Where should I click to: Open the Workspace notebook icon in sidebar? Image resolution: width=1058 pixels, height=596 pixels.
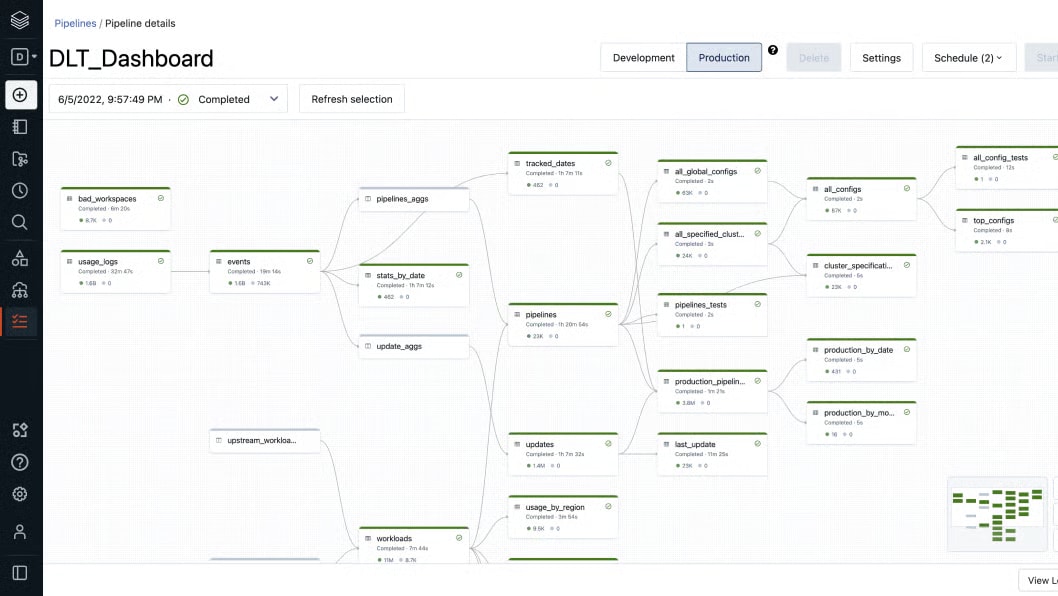(20, 127)
